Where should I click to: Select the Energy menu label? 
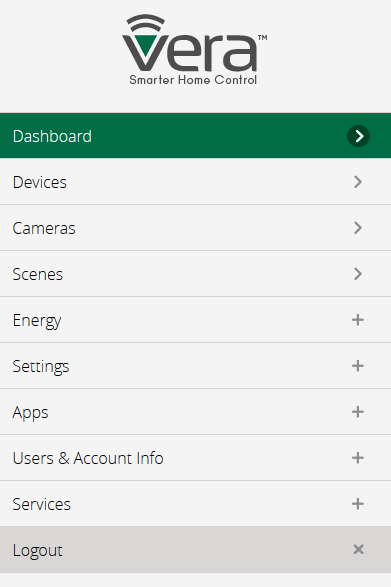tap(37, 321)
